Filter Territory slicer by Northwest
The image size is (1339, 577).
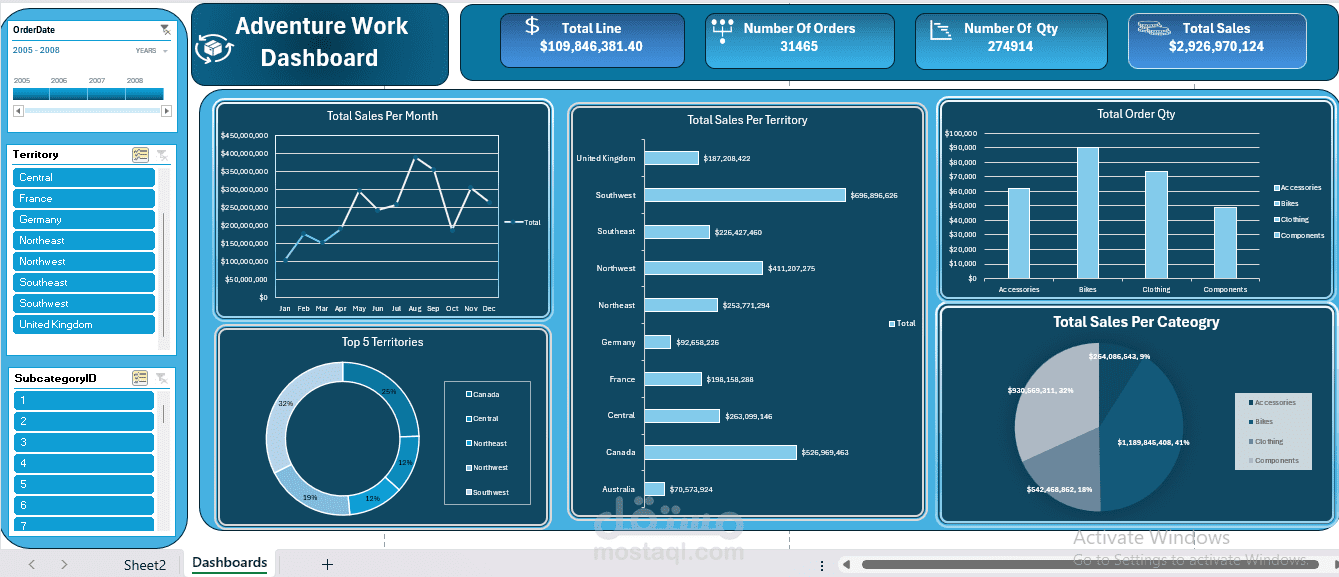pos(84,261)
